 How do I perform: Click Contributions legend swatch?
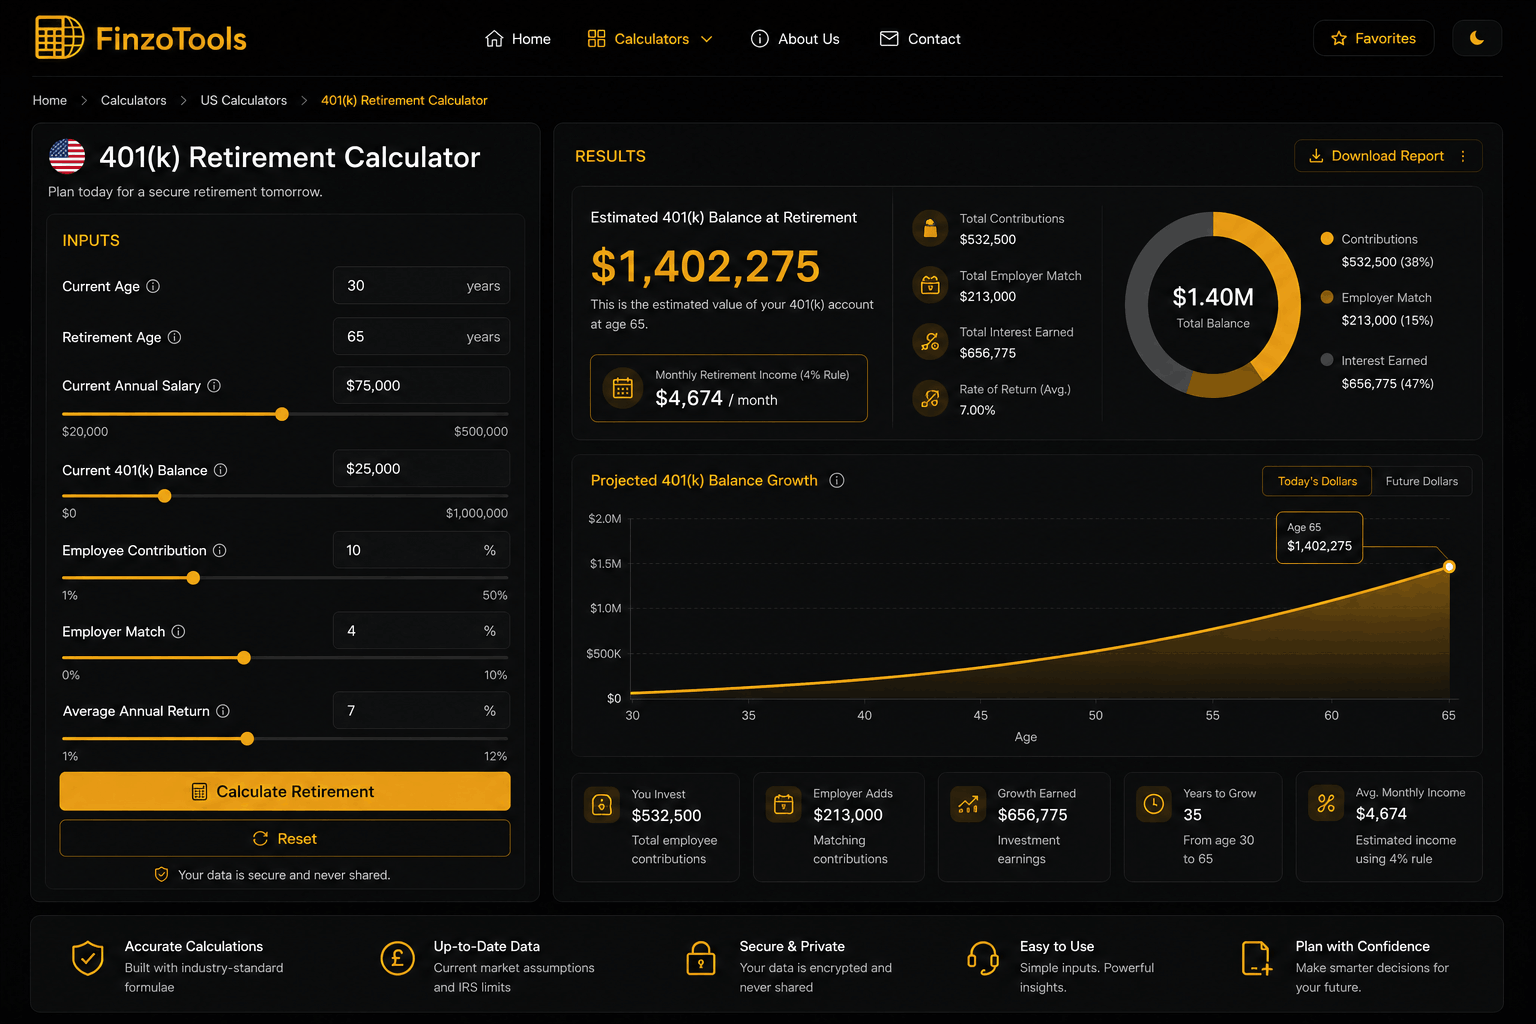(1327, 239)
